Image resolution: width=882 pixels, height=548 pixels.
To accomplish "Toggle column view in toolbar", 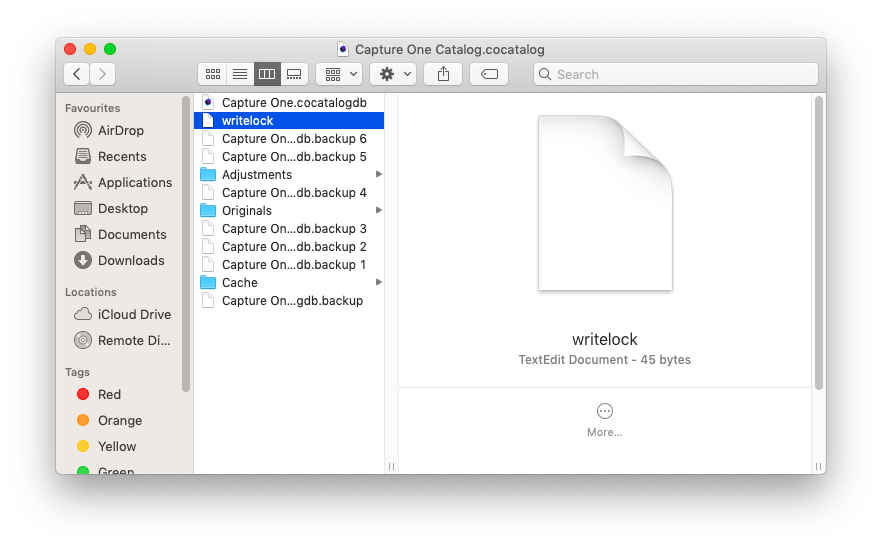I will tap(267, 74).
